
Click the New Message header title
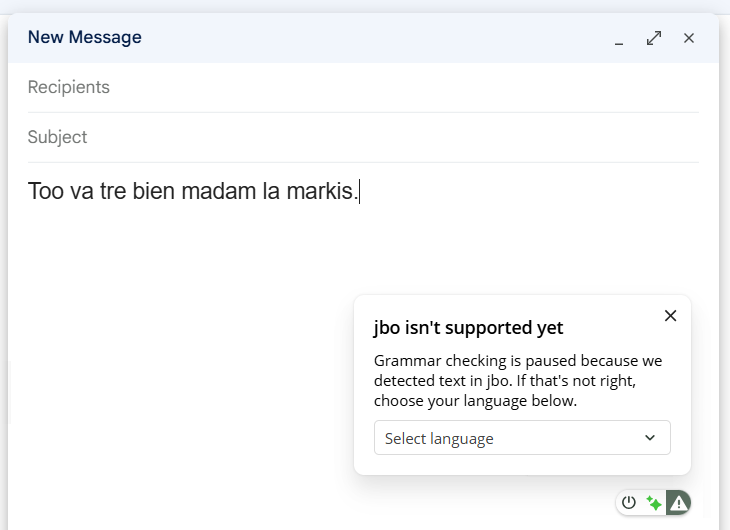(85, 37)
